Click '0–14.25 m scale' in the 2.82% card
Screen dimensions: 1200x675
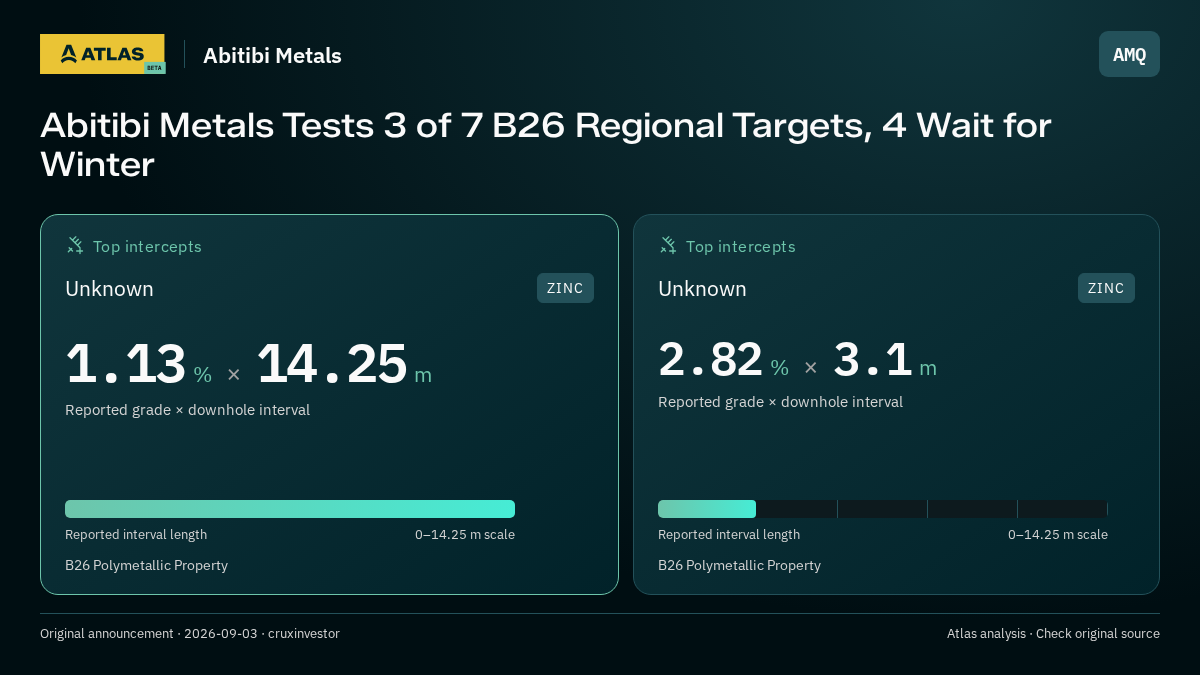click(x=1058, y=535)
